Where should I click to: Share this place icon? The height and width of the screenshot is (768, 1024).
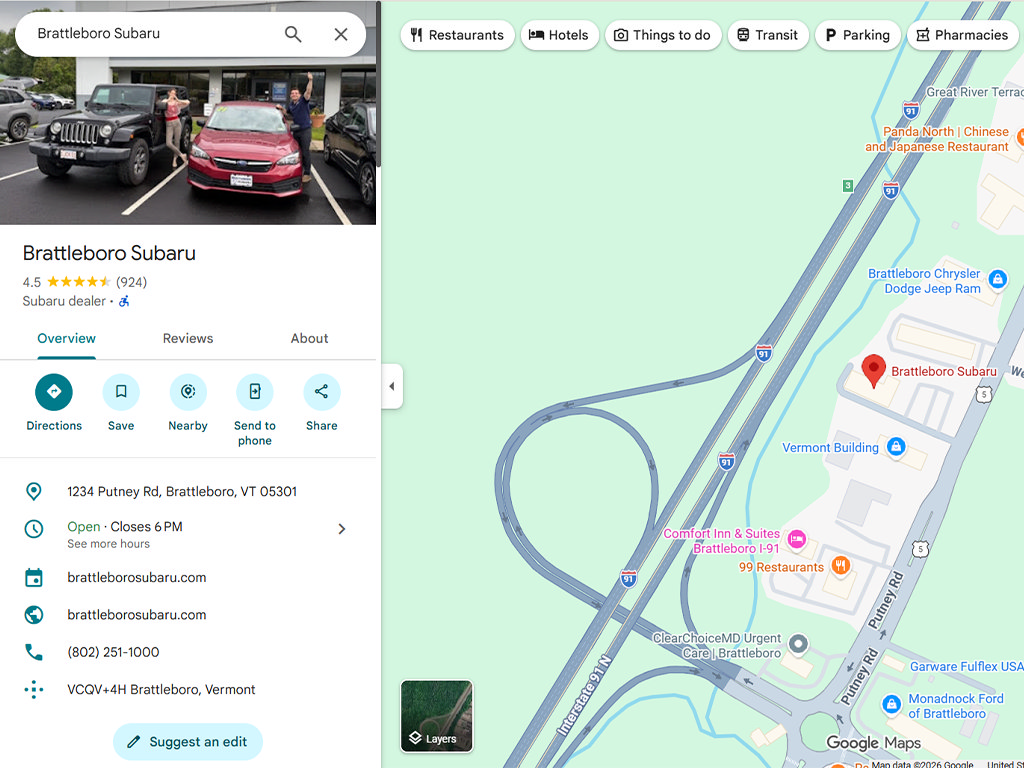point(321,392)
